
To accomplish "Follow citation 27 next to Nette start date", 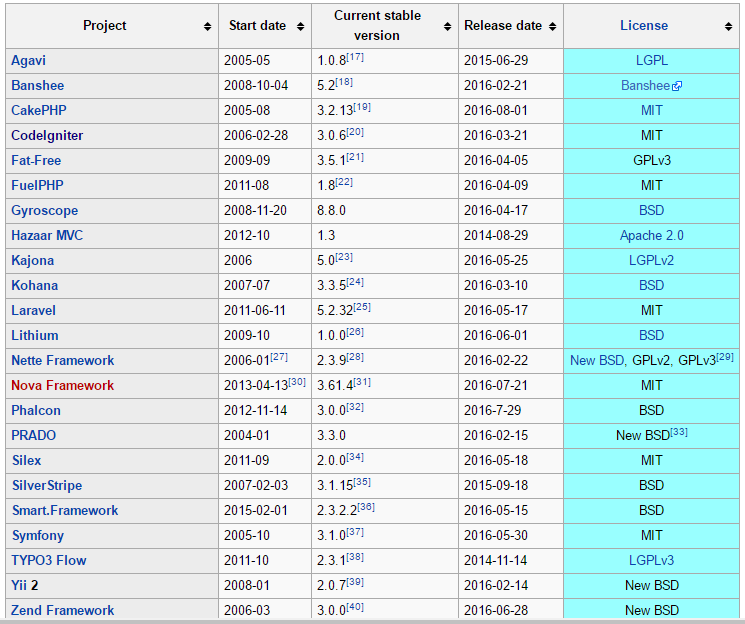I will (x=279, y=357).
